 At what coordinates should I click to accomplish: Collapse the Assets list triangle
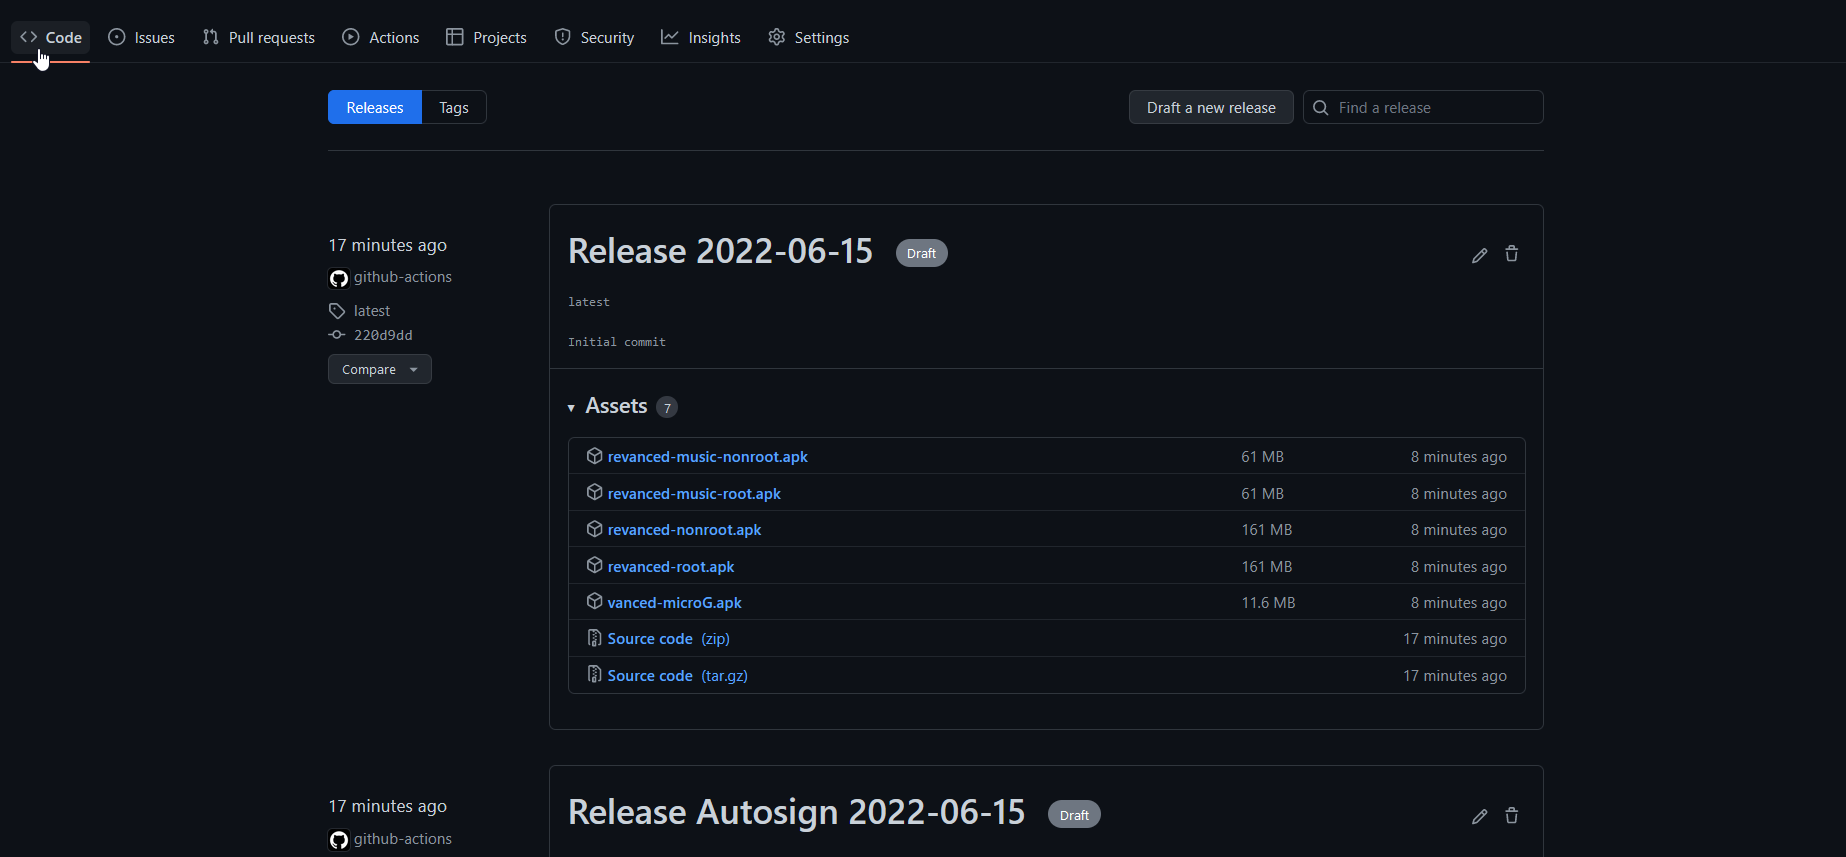click(571, 408)
